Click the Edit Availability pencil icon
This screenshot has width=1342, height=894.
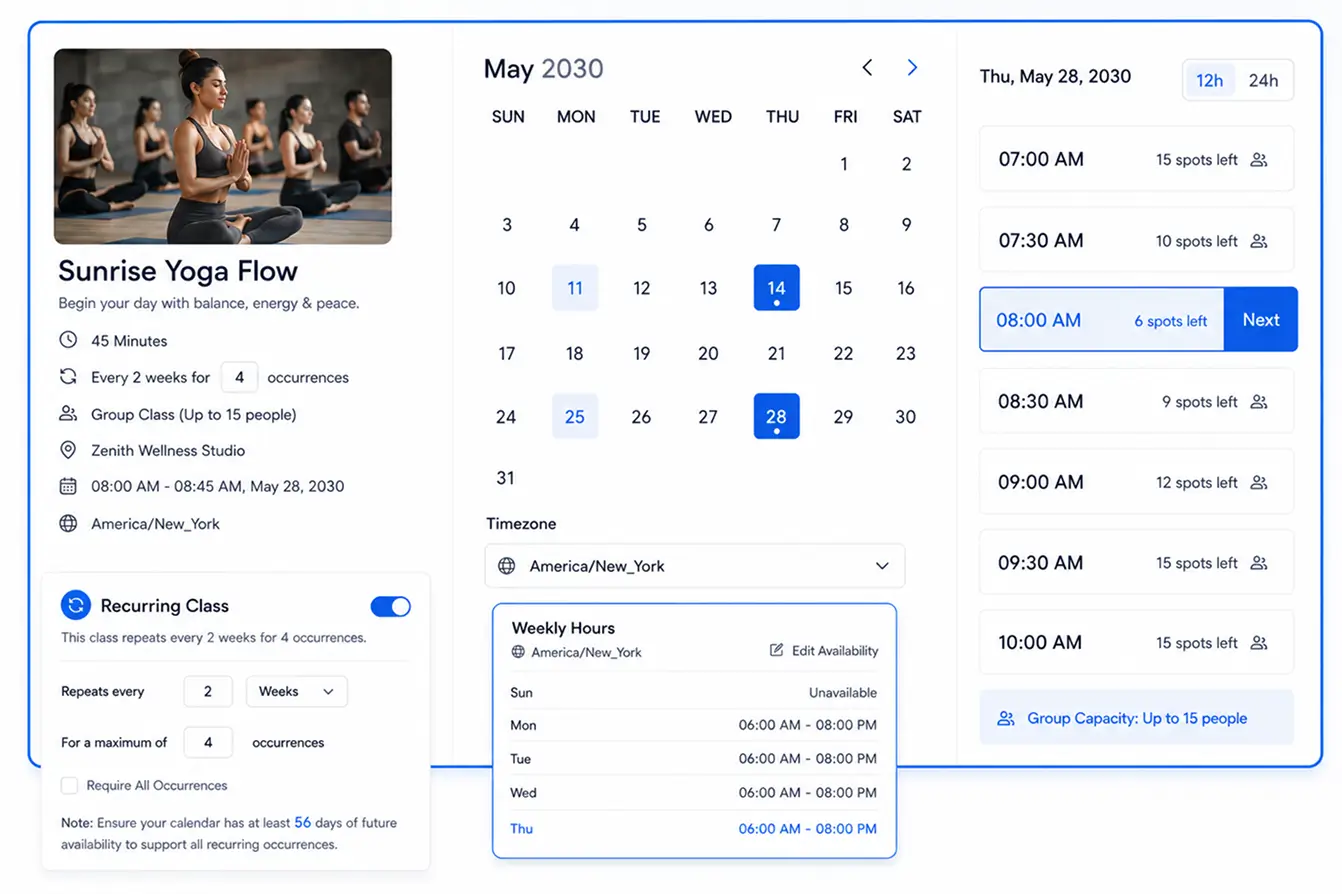click(777, 651)
